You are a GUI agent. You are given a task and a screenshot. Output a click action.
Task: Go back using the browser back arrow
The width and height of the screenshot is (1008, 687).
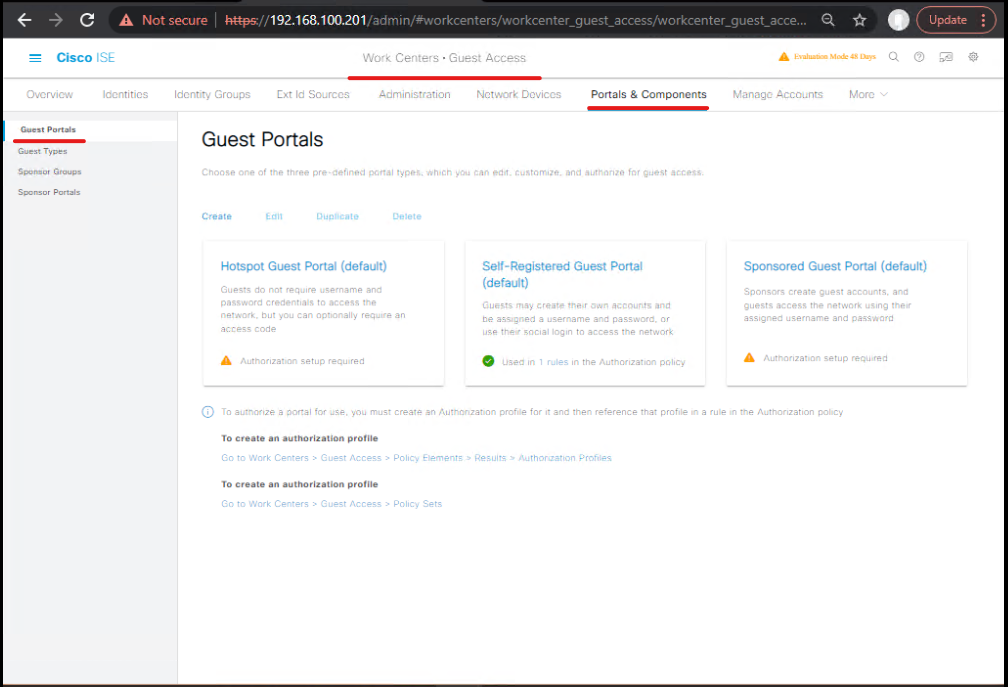click(x=24, y=20)
